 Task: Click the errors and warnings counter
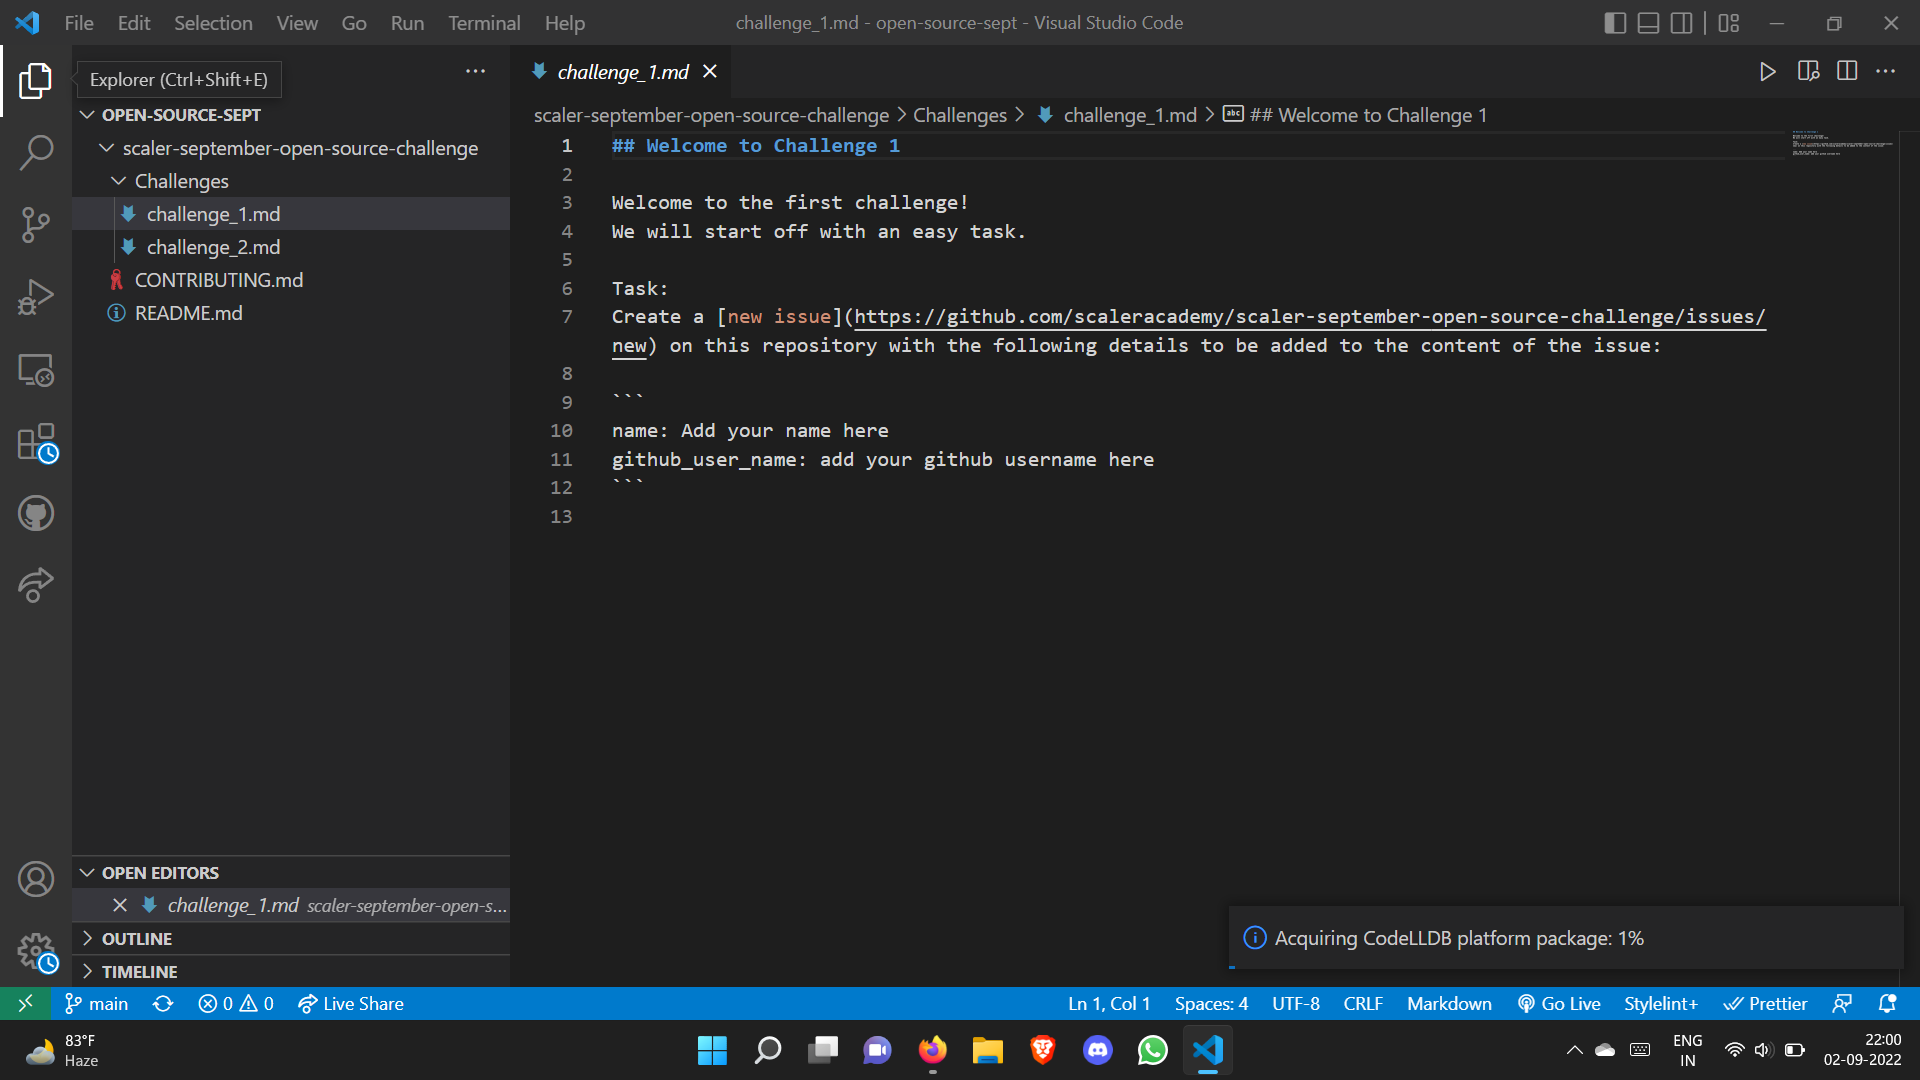tap(235, 1003)
